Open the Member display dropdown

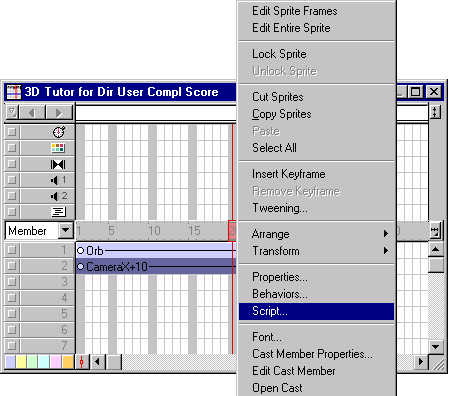pos(66,230)
